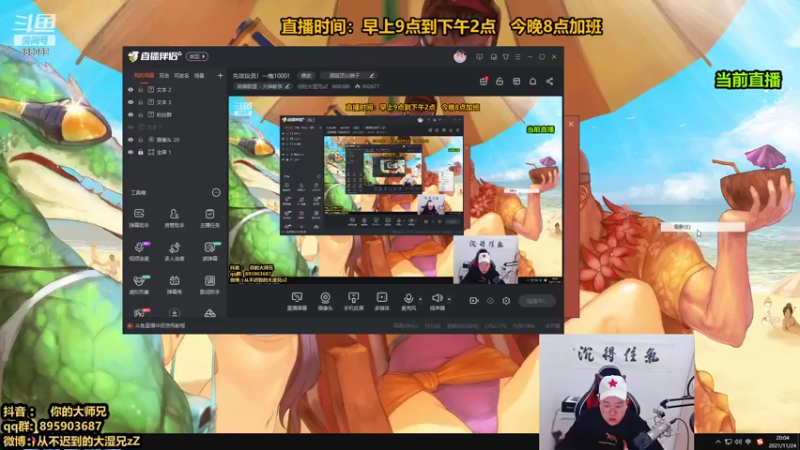
Task: Edit the 国服顶尖狮子 tag
Action: coord(372,76)
